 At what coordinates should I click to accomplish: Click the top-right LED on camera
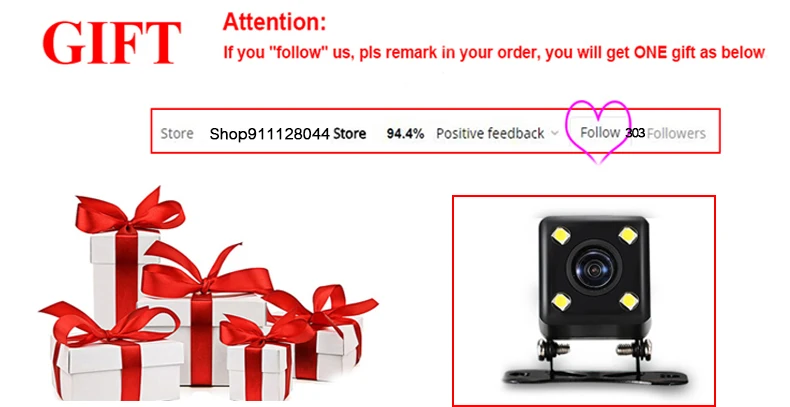pos(628,235)
